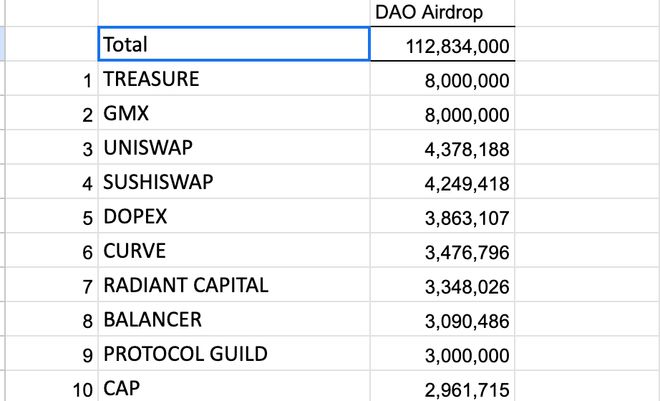Select the GMX name cell

pos(233,114)
